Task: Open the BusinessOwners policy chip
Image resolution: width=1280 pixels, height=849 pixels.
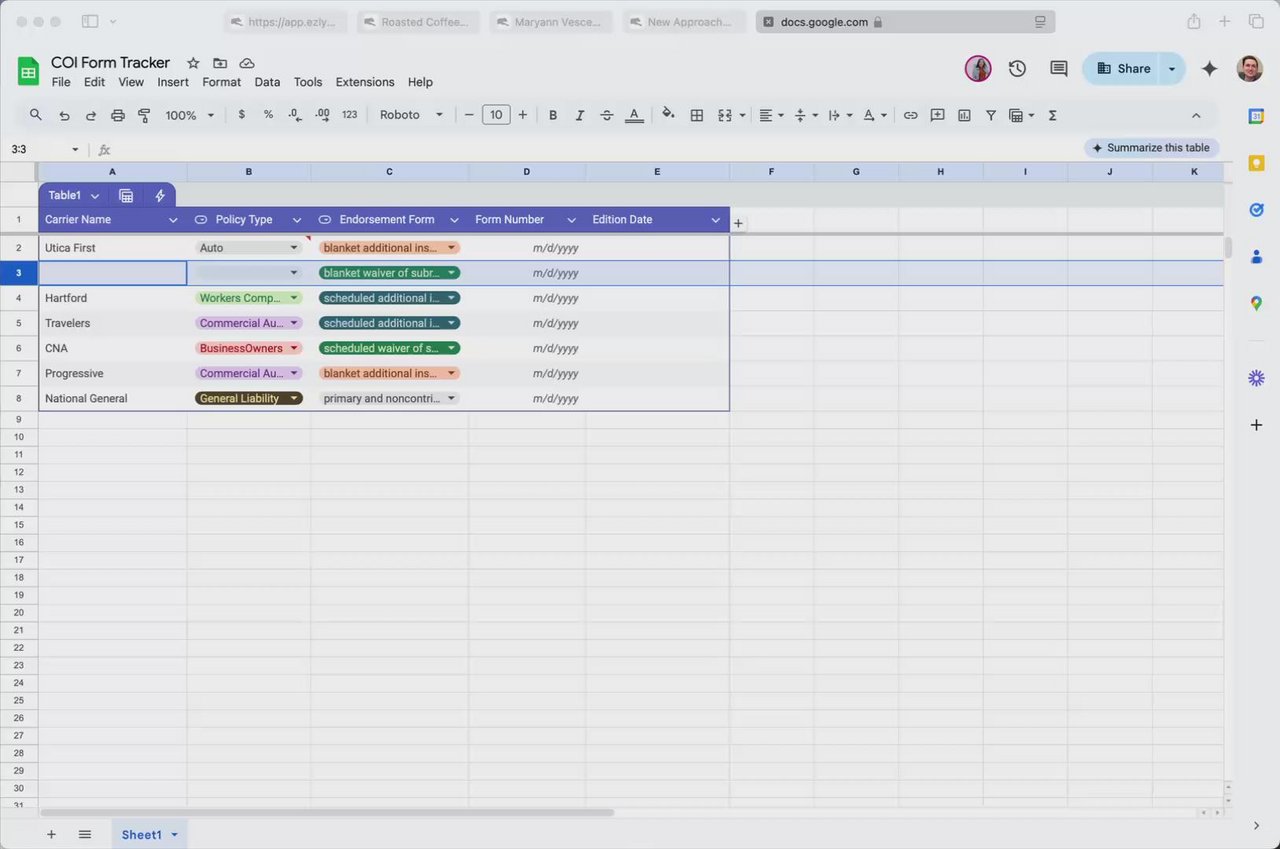Action: pos(248,348)
